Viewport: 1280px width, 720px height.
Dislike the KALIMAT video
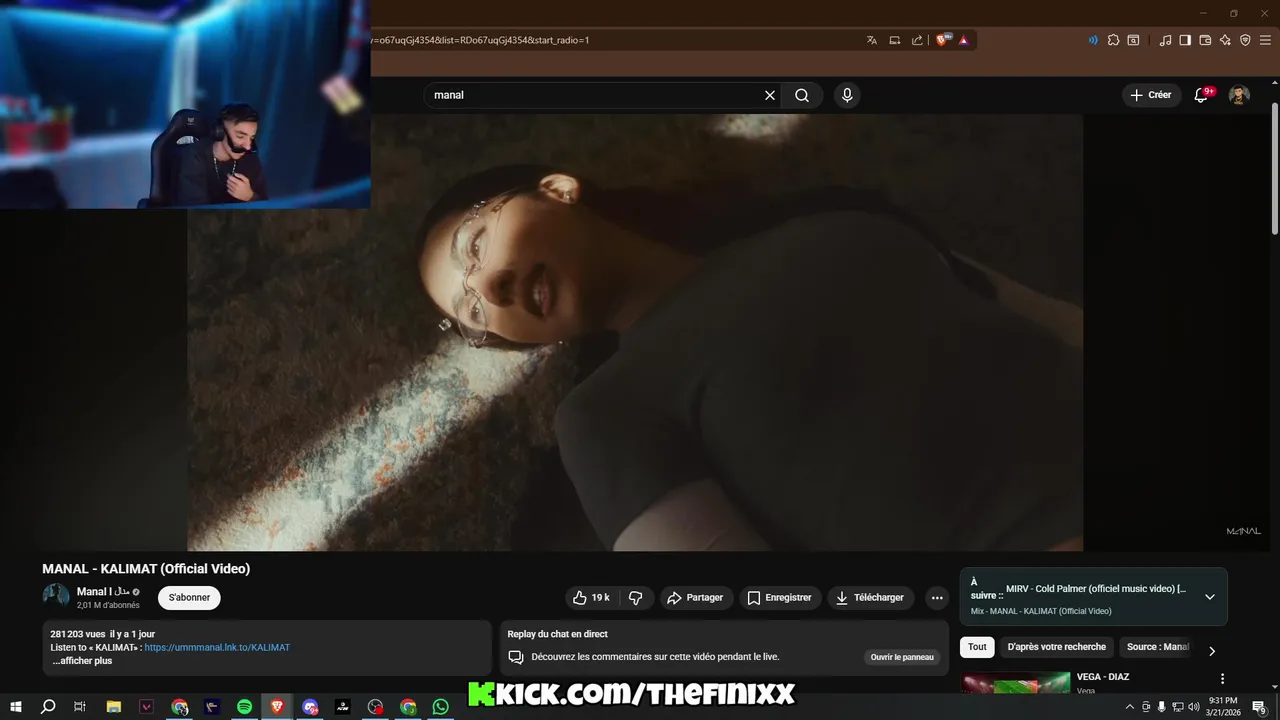[x=636, y=598]
